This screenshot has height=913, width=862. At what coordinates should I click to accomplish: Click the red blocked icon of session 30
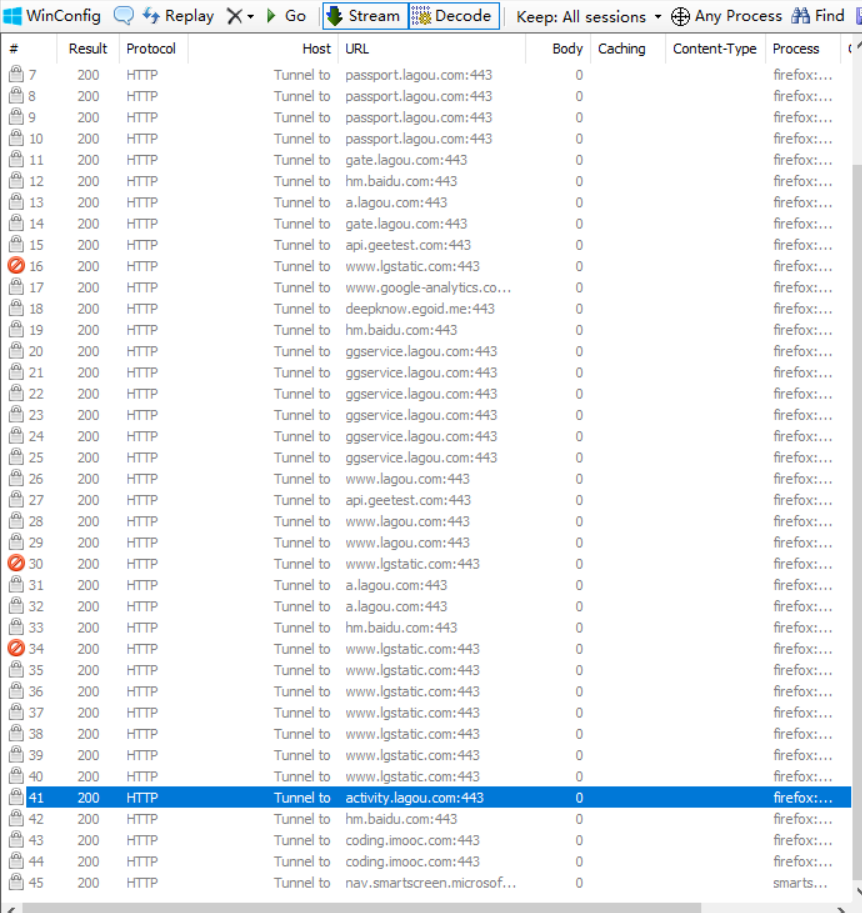[16, 563]
